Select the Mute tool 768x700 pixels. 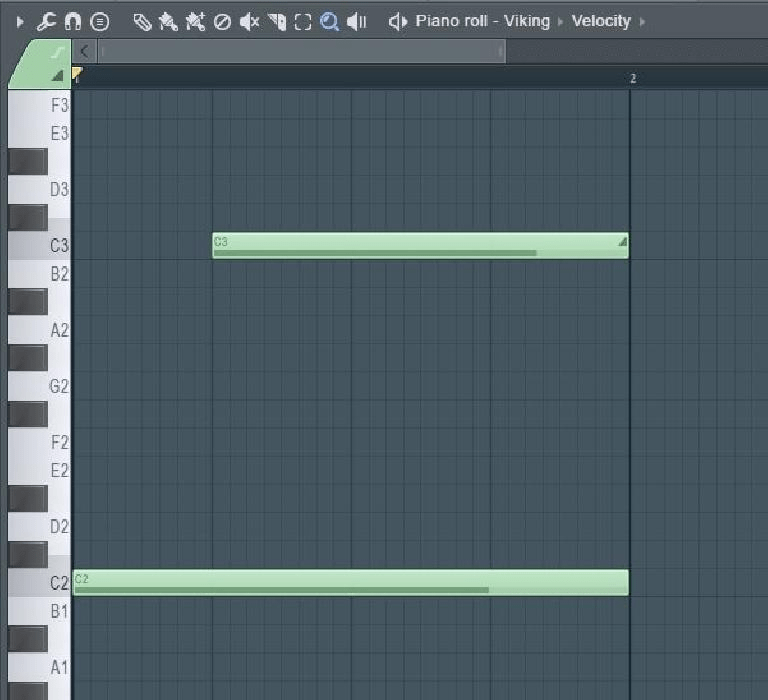249,22
